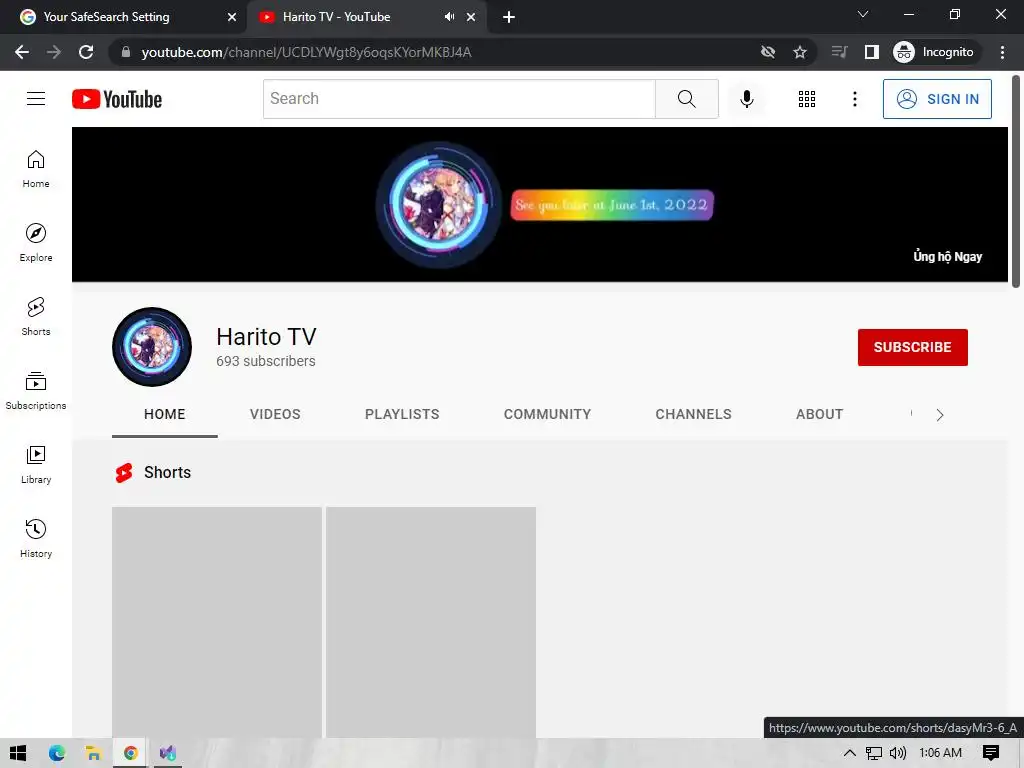1024x768 pixels.
Task: Select the HOME channel tab
Action: pyautogui.click(x=165, y=415)
